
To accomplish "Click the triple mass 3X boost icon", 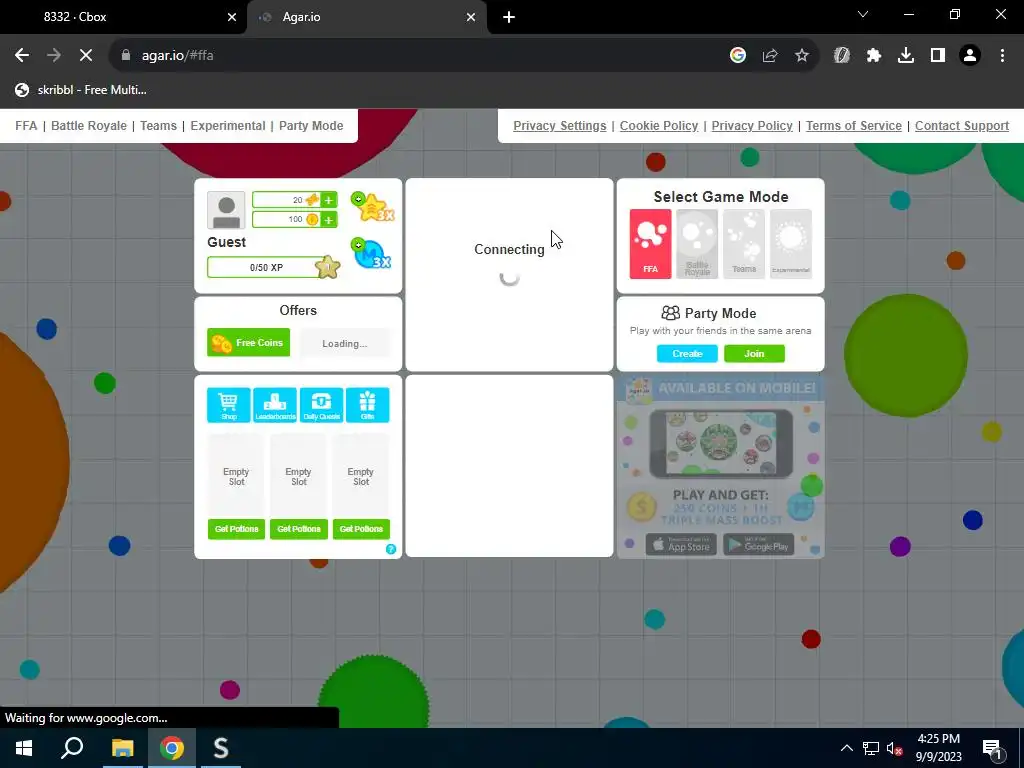I will (x=372, y=253).
